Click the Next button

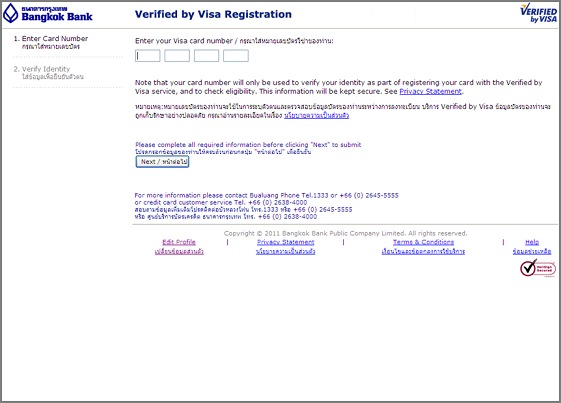pyautogui.click(x=162, y=162)
